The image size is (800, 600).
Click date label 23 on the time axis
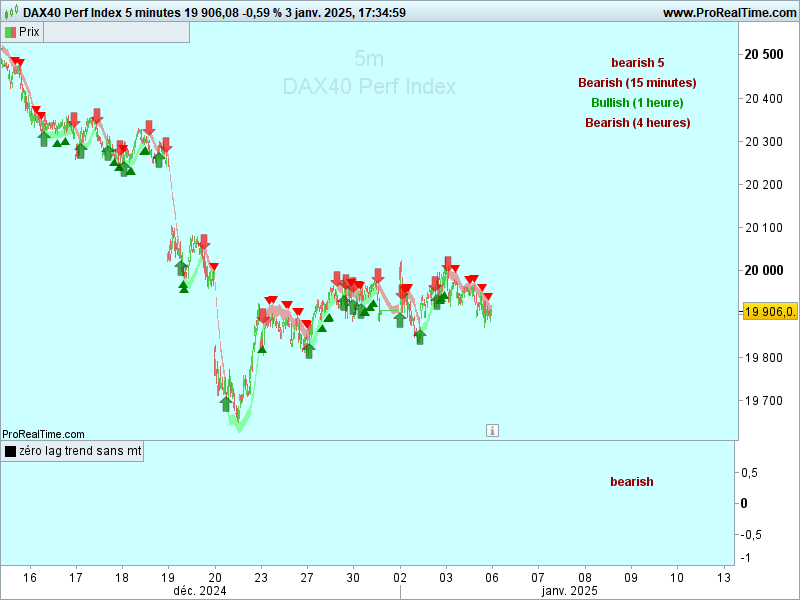(261, 578)
